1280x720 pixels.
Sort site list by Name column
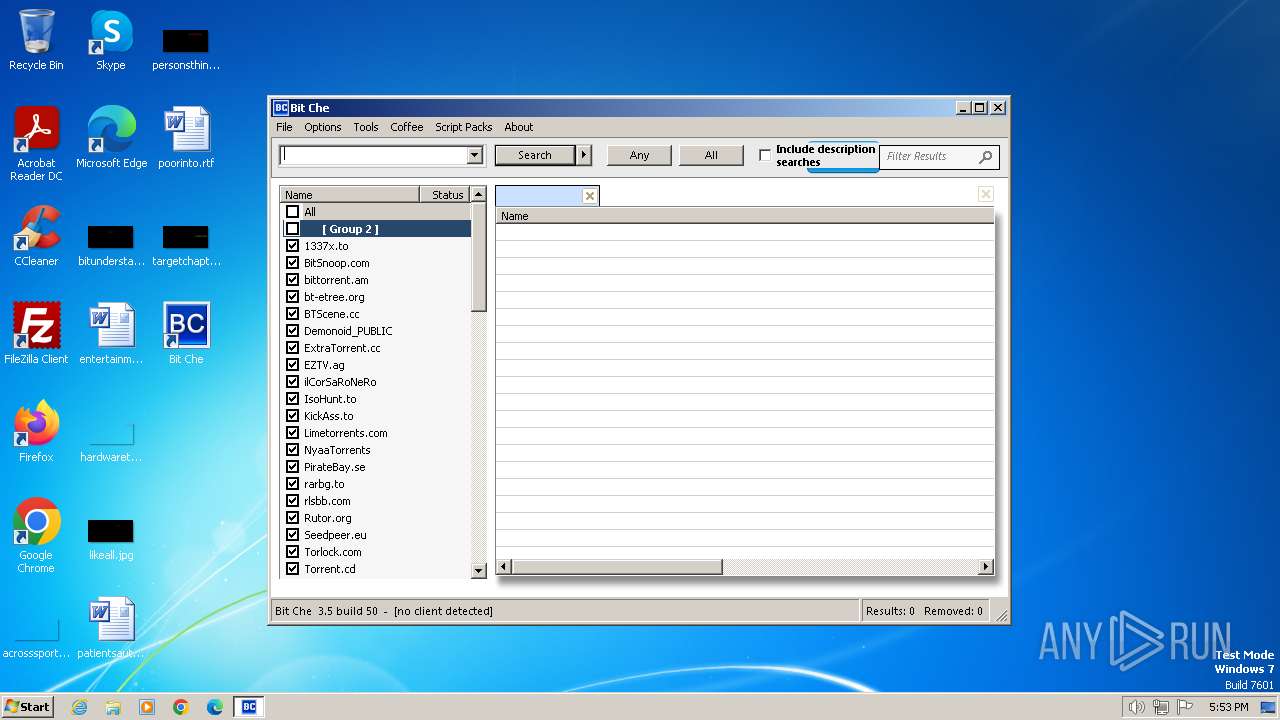[349, 195]
